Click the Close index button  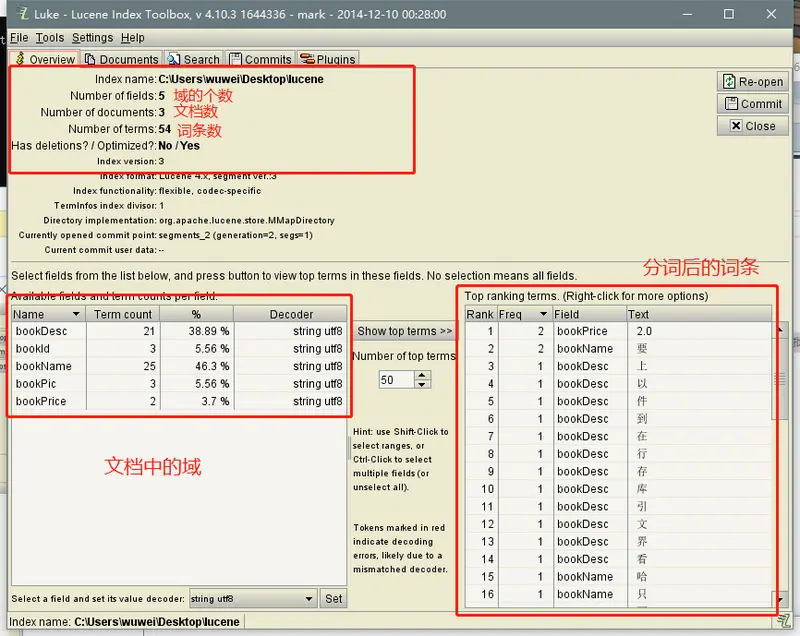click(x=753, y=126)
